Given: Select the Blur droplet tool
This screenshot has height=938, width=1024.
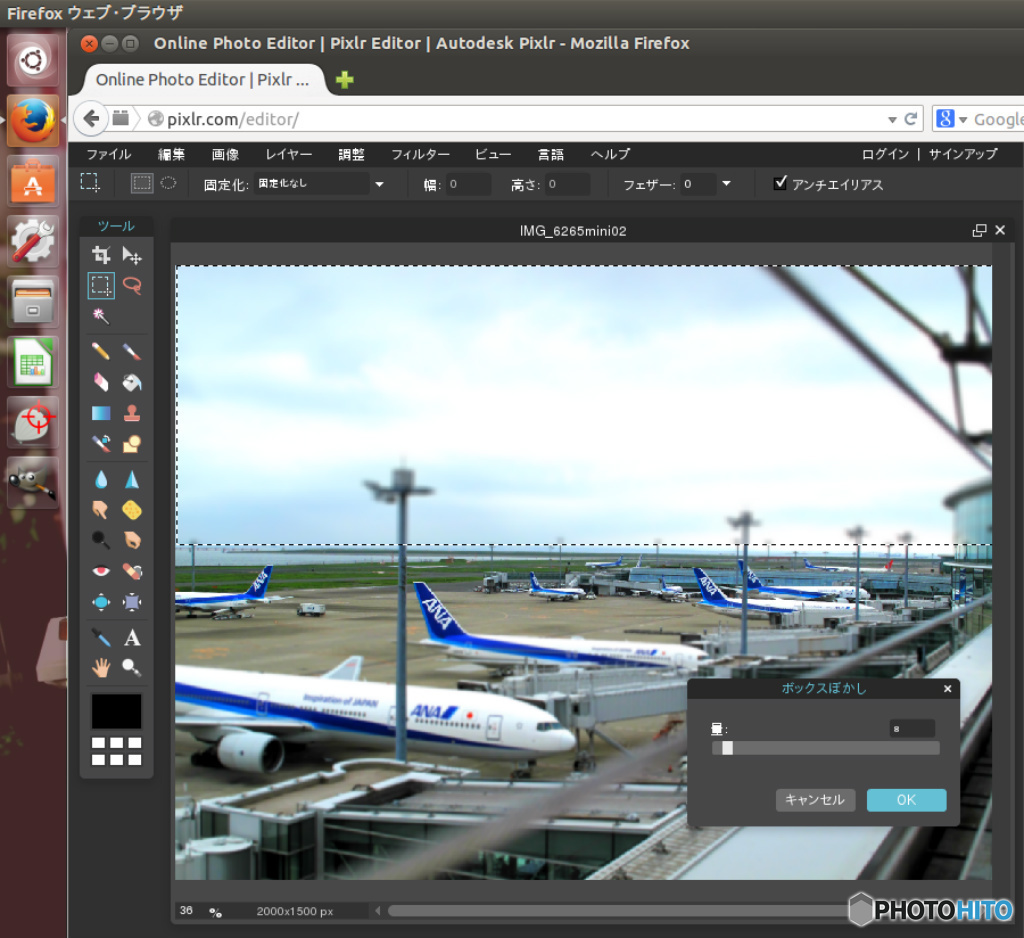Looking at the screenshot, I should 101,480.
